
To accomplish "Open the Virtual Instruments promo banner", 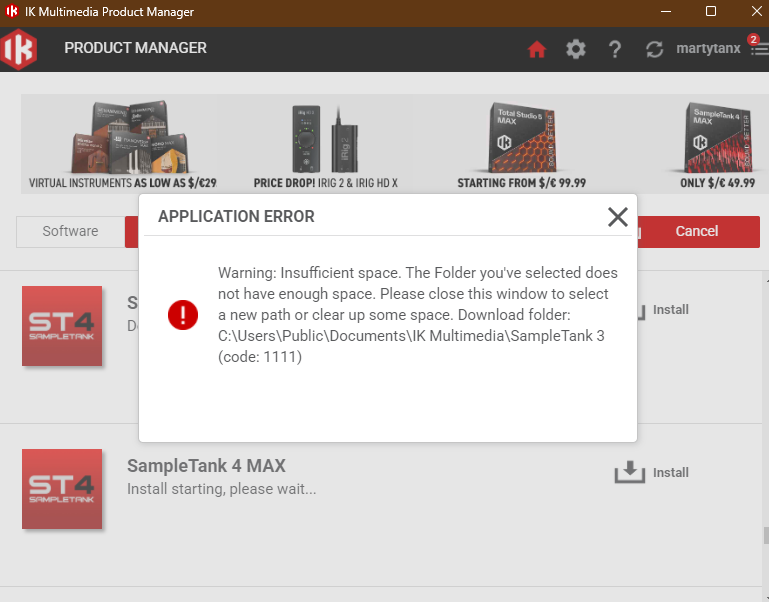I will click(123, 144).
